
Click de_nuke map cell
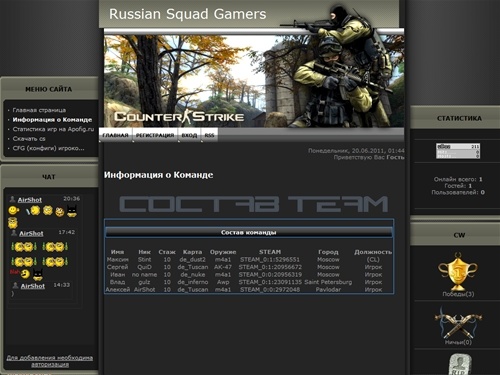(193, 275)
